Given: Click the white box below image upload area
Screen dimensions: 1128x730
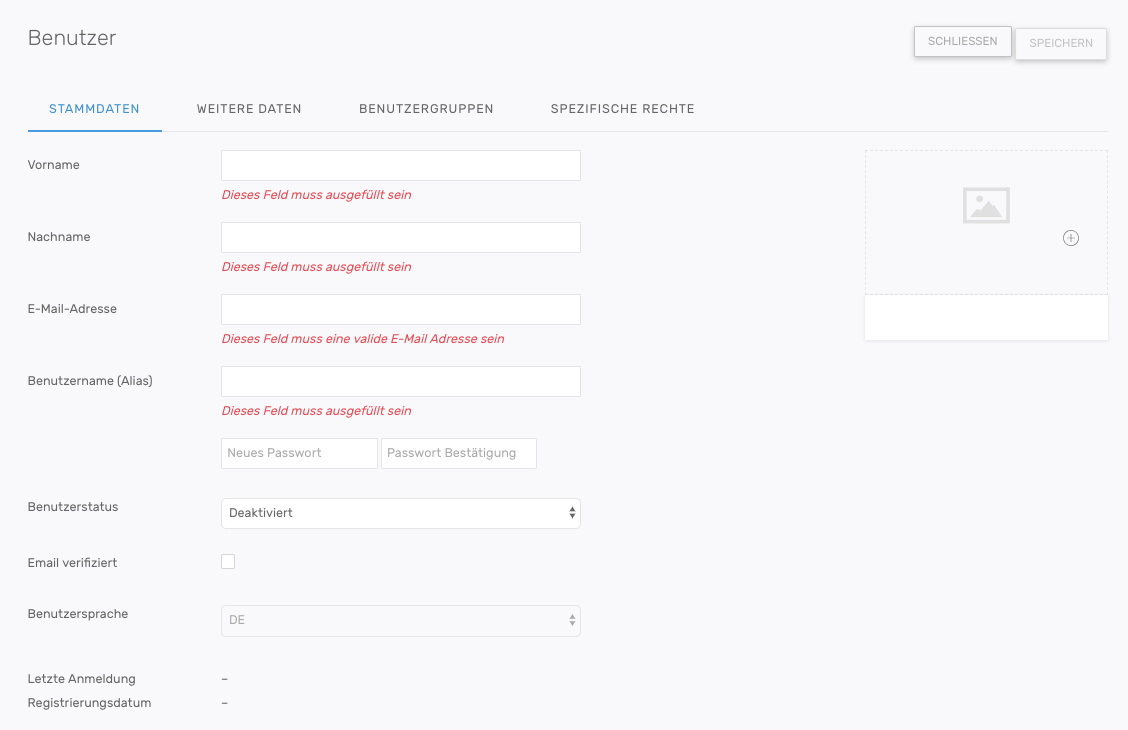Looking at the screenshot, I should click(986, 318).
